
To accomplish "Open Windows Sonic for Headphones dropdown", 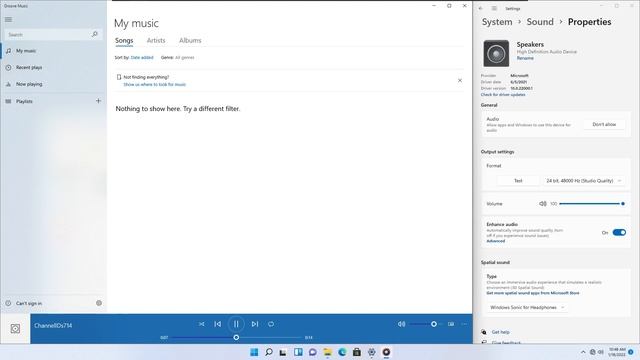I will click(527, 307).
